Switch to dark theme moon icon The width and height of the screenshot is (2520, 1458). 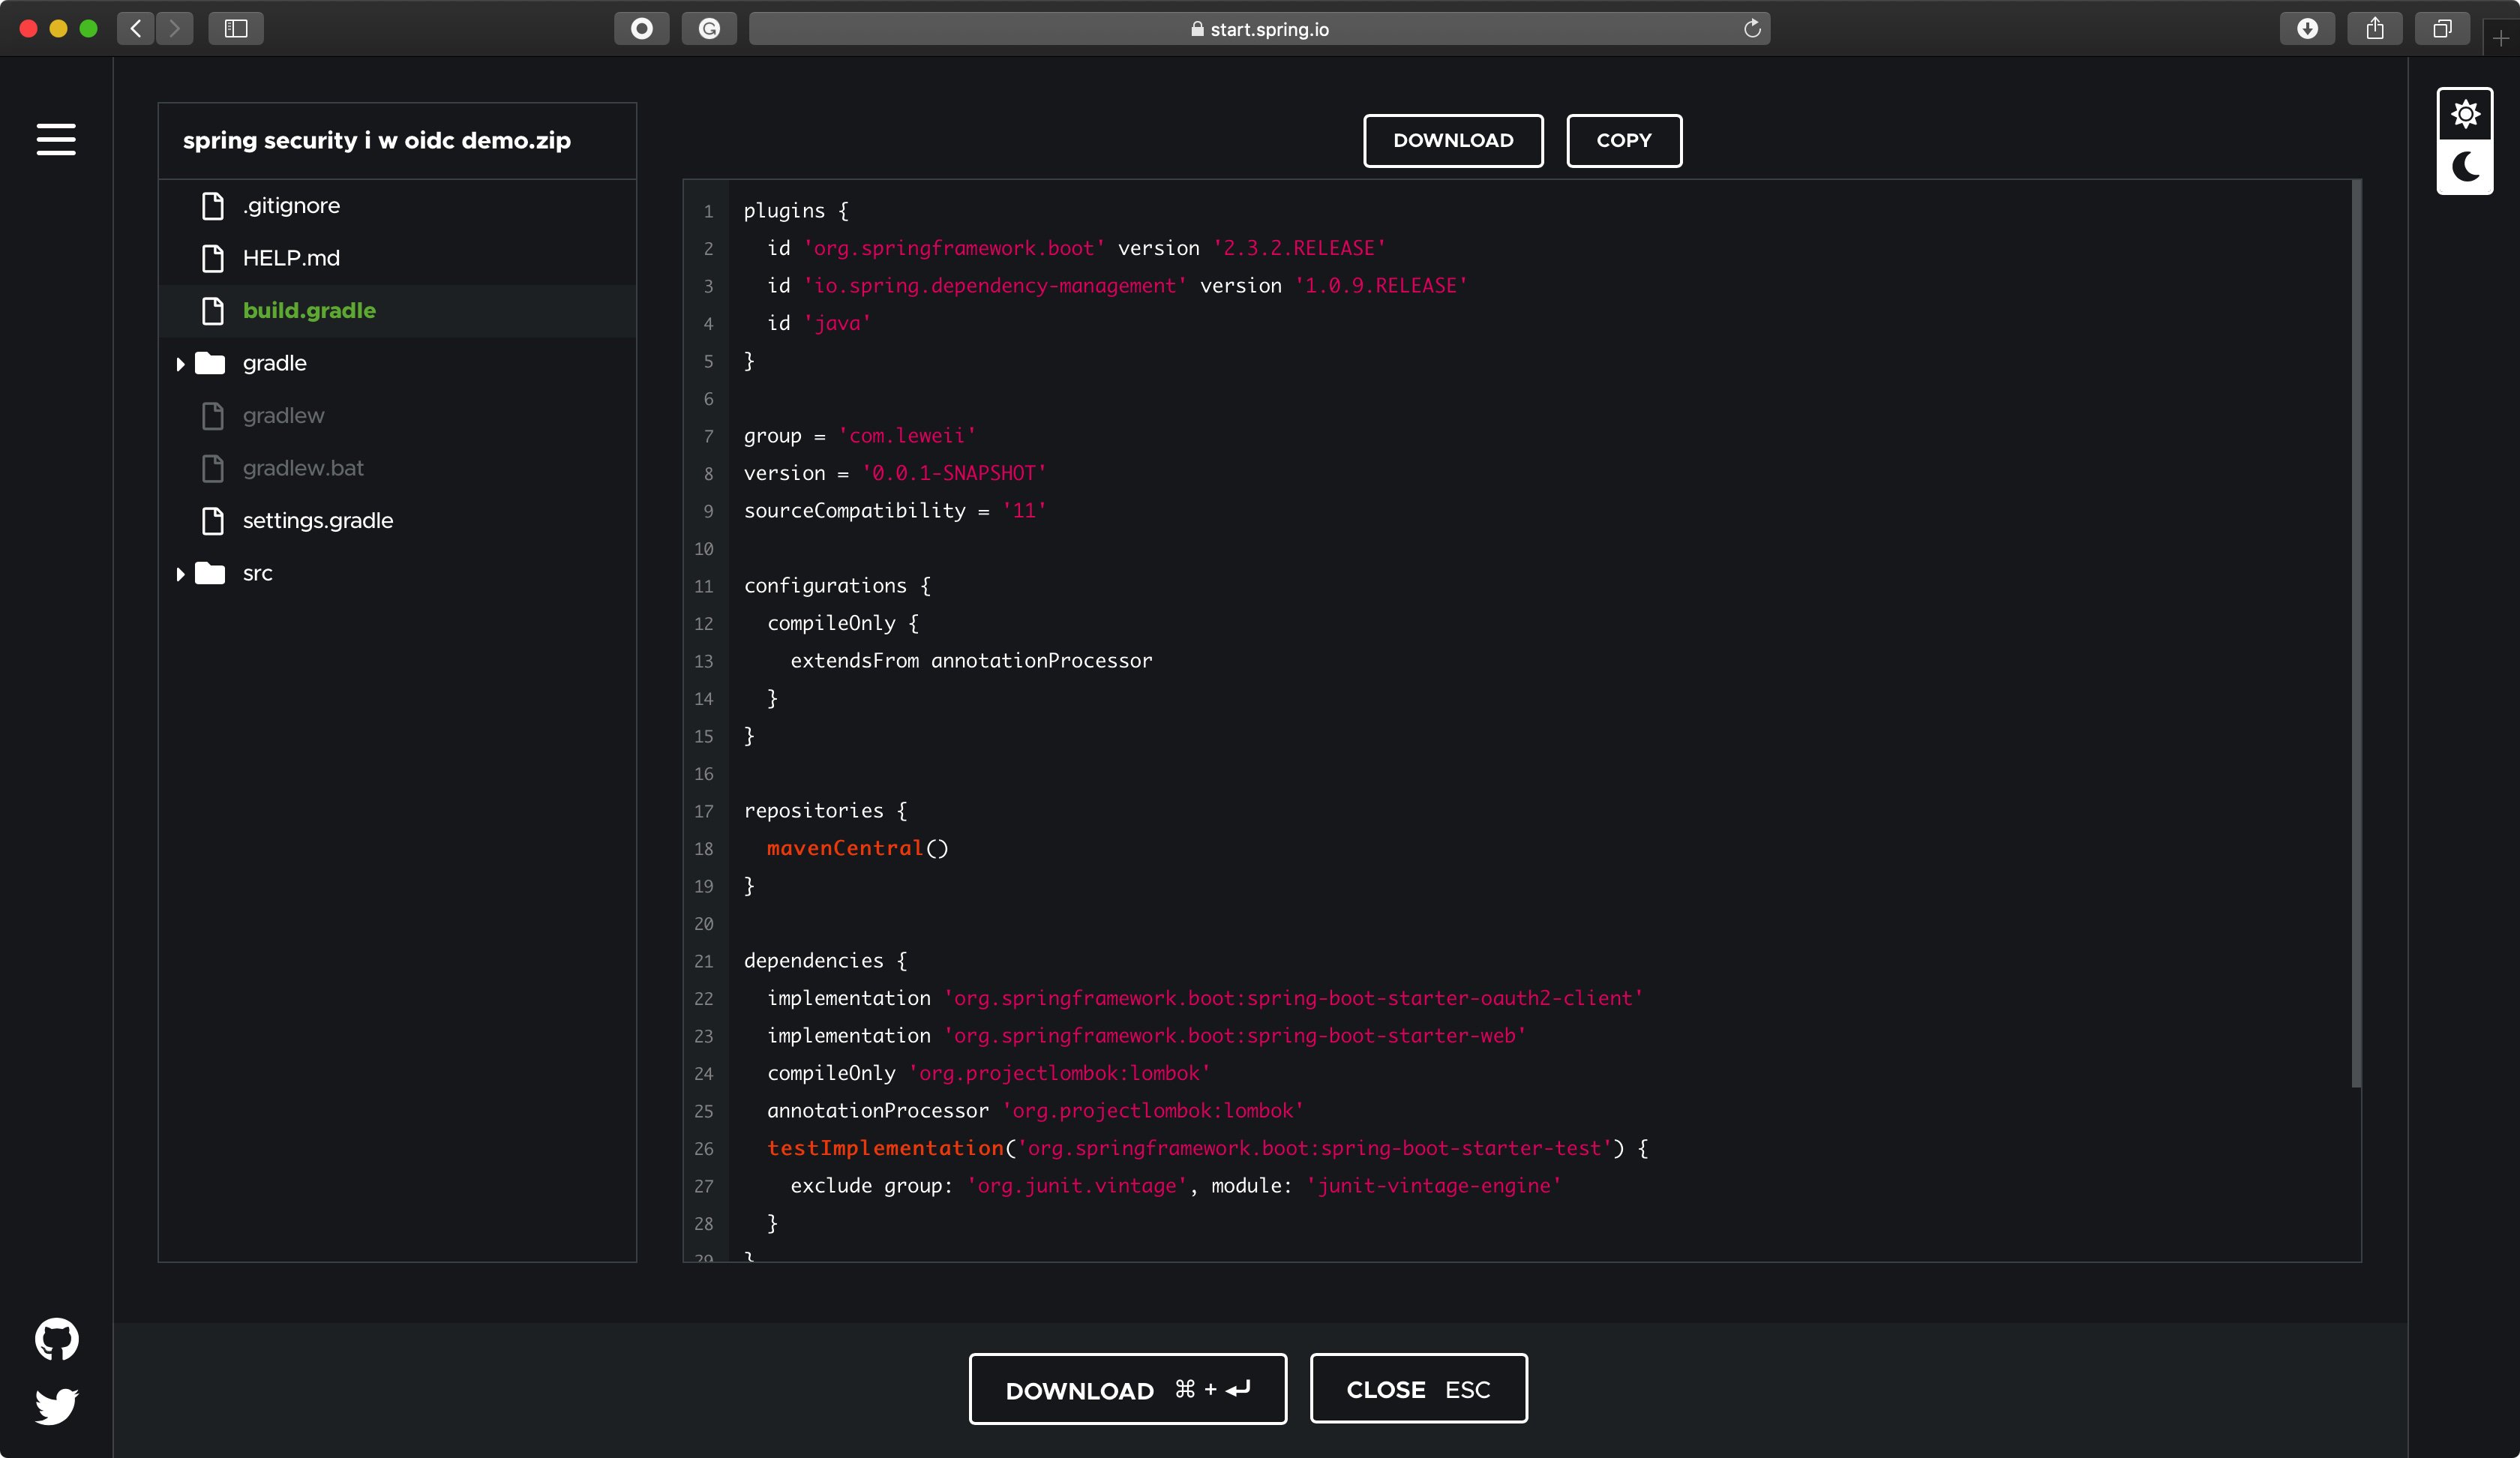pos(2465,166)
